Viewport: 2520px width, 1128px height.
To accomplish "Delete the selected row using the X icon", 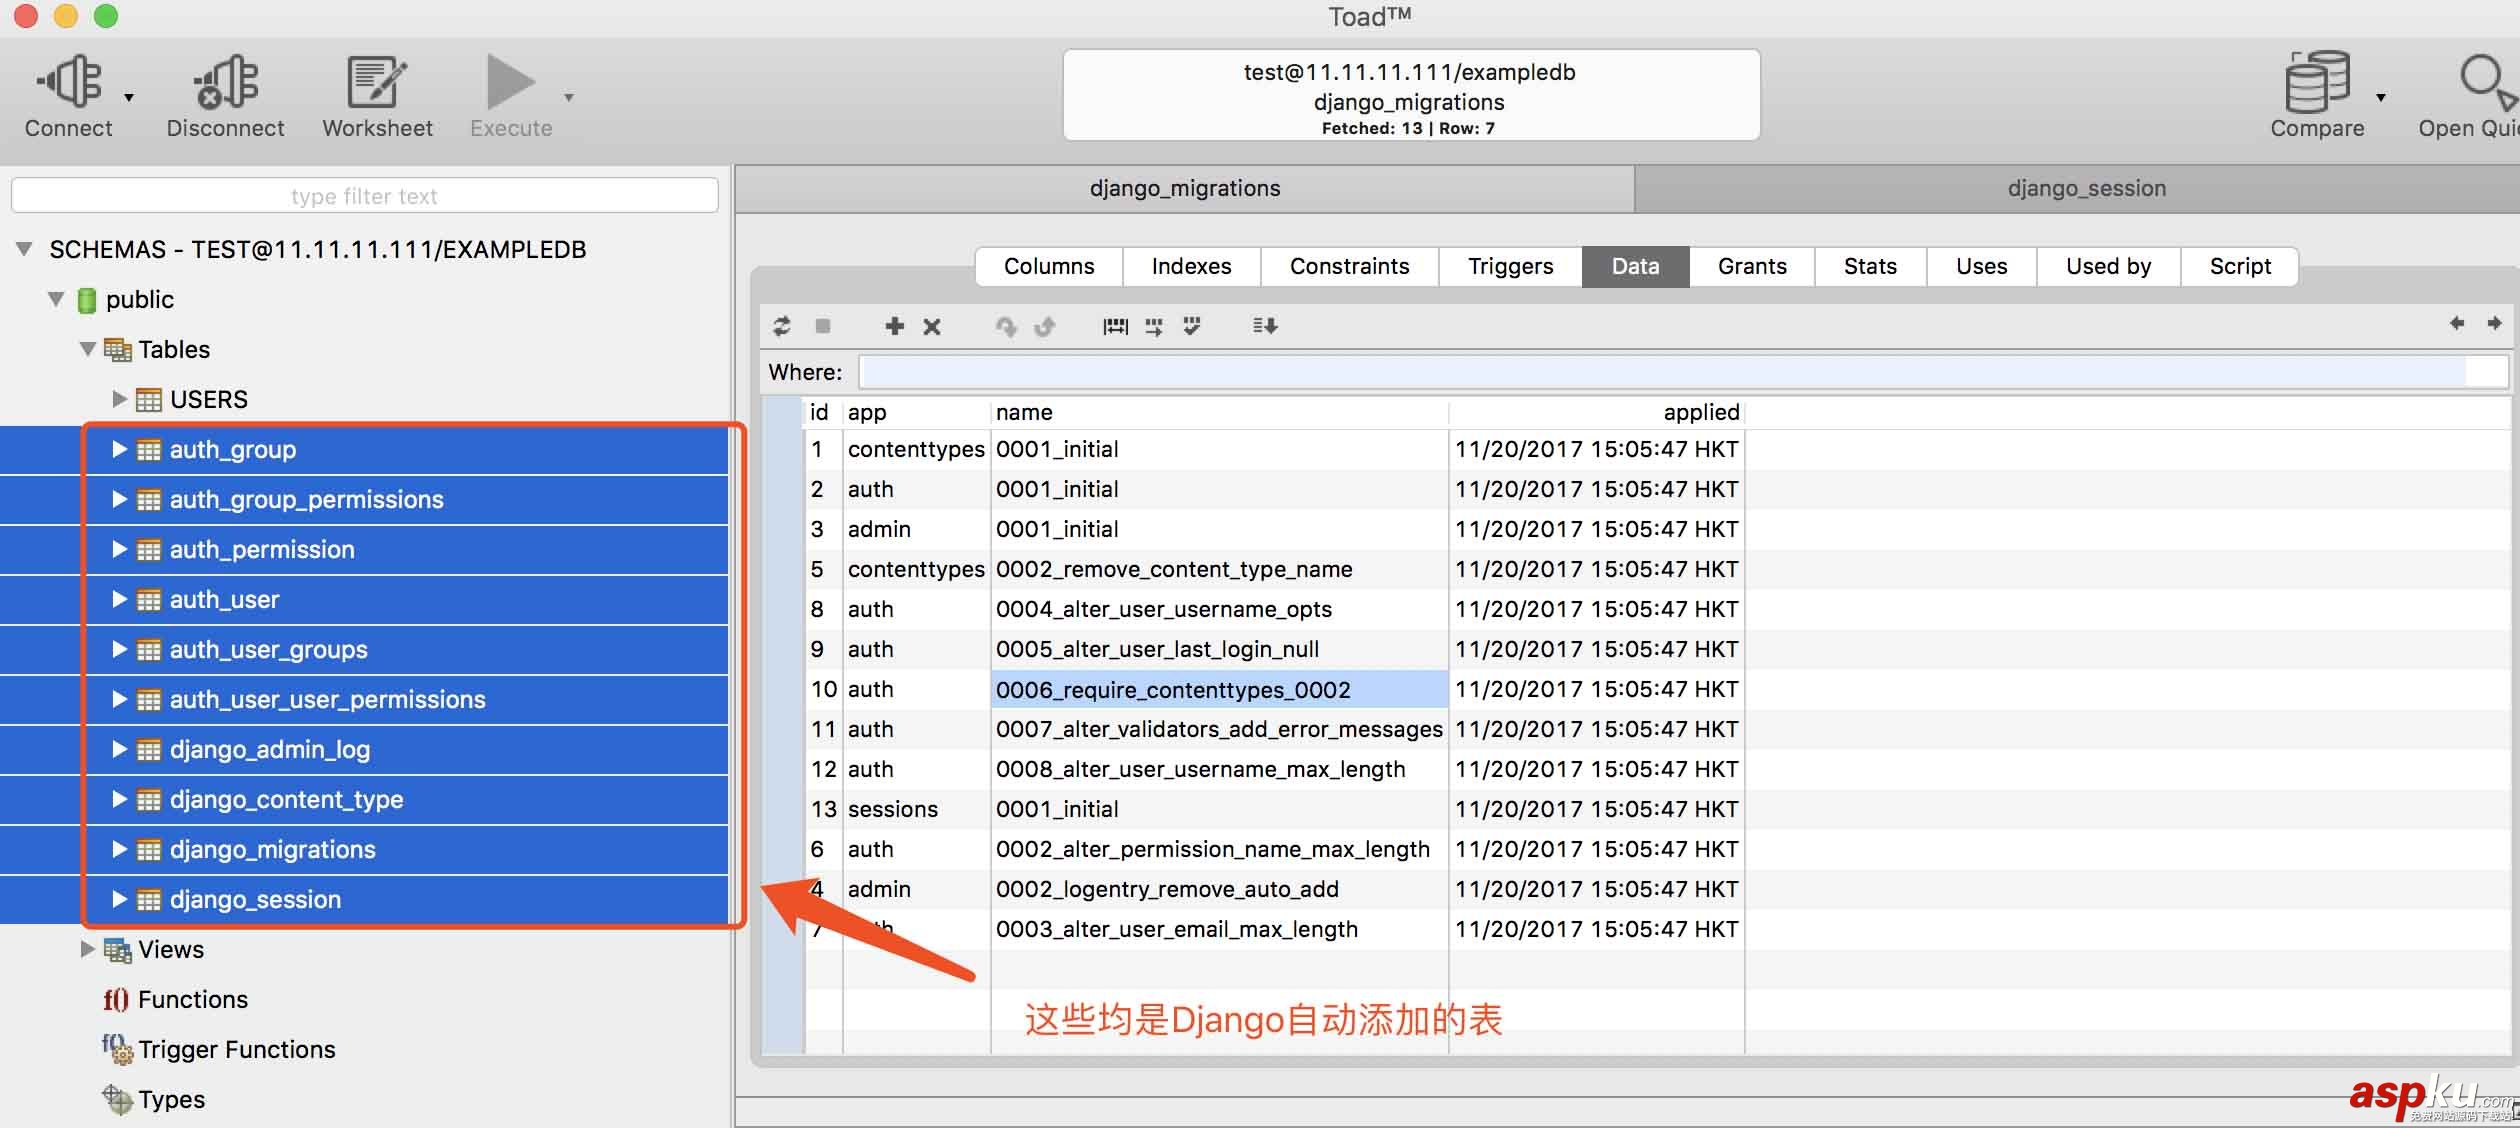I will [x=931, y=326].
